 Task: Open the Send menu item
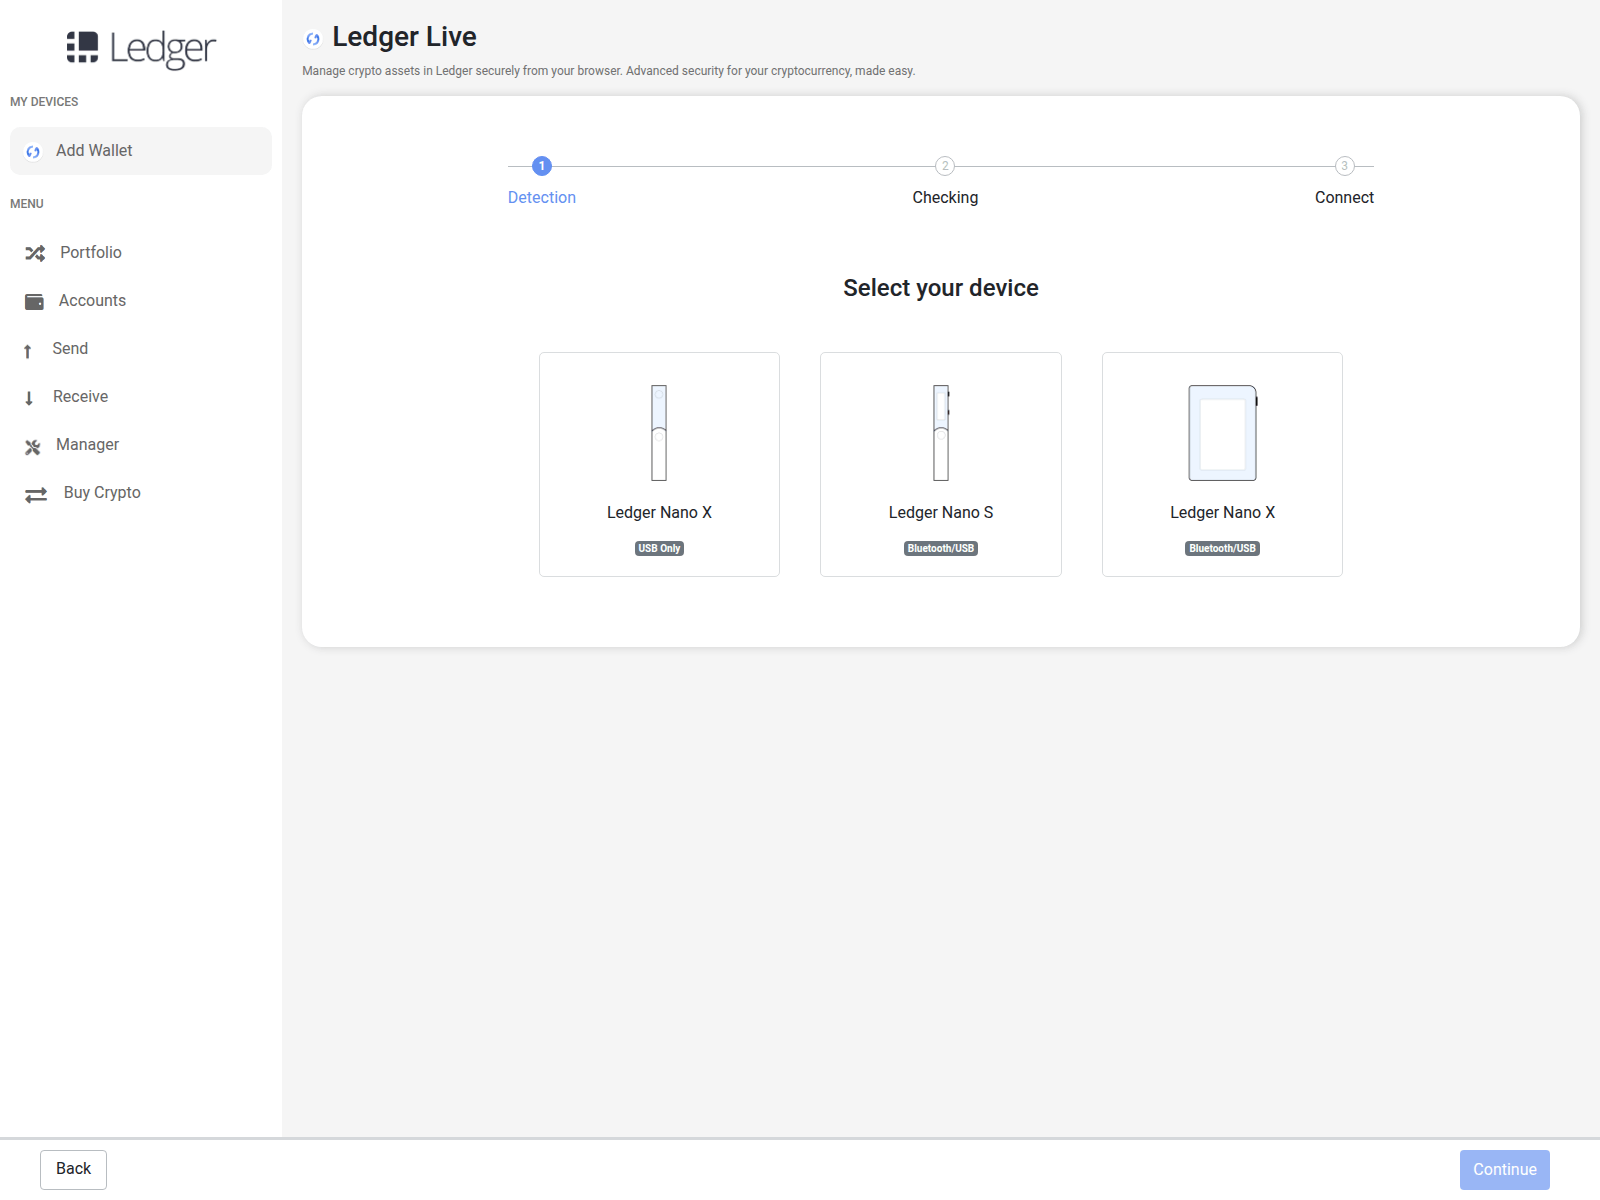click(x=141, y=349)
